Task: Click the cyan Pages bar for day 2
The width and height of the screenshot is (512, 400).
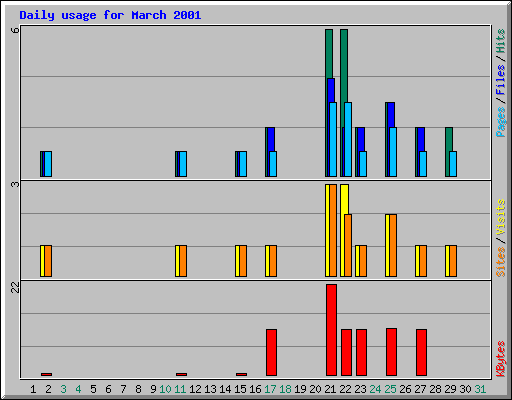Action: point(48,164)
